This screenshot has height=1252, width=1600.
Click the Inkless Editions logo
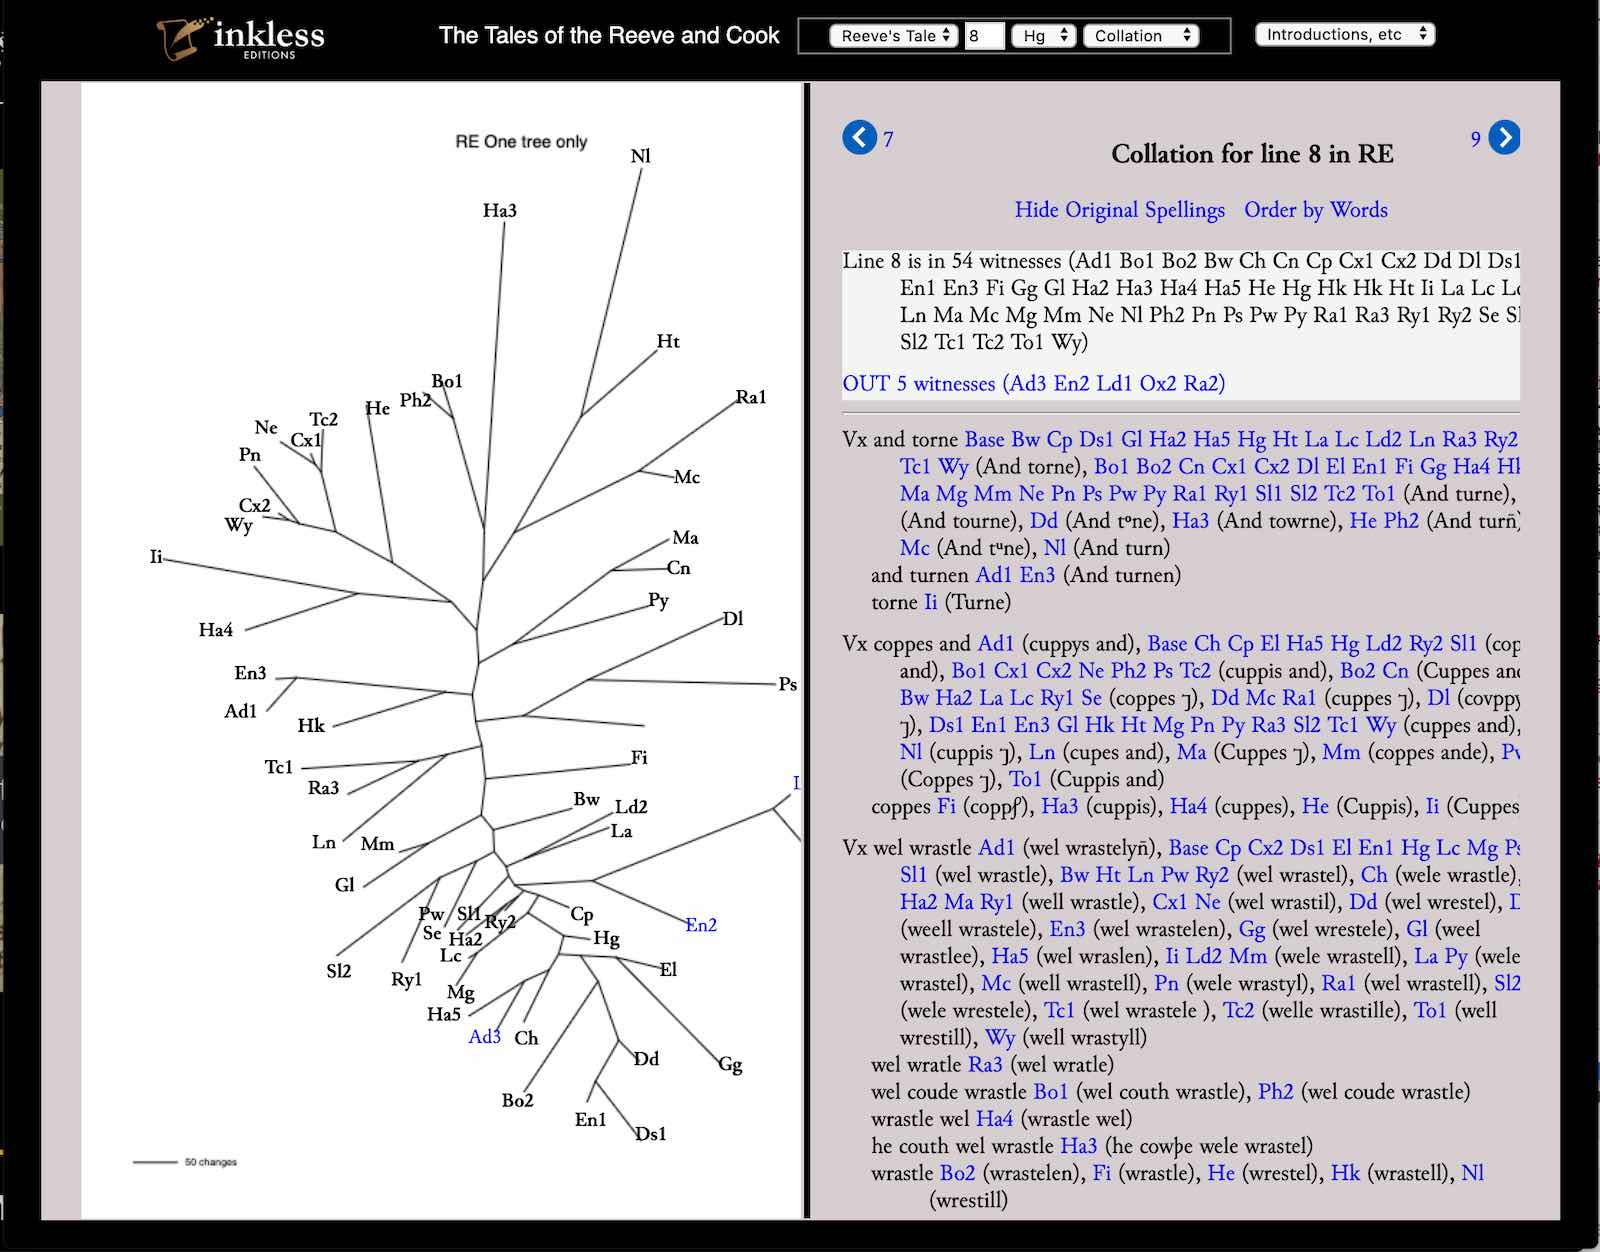(241, 38)
